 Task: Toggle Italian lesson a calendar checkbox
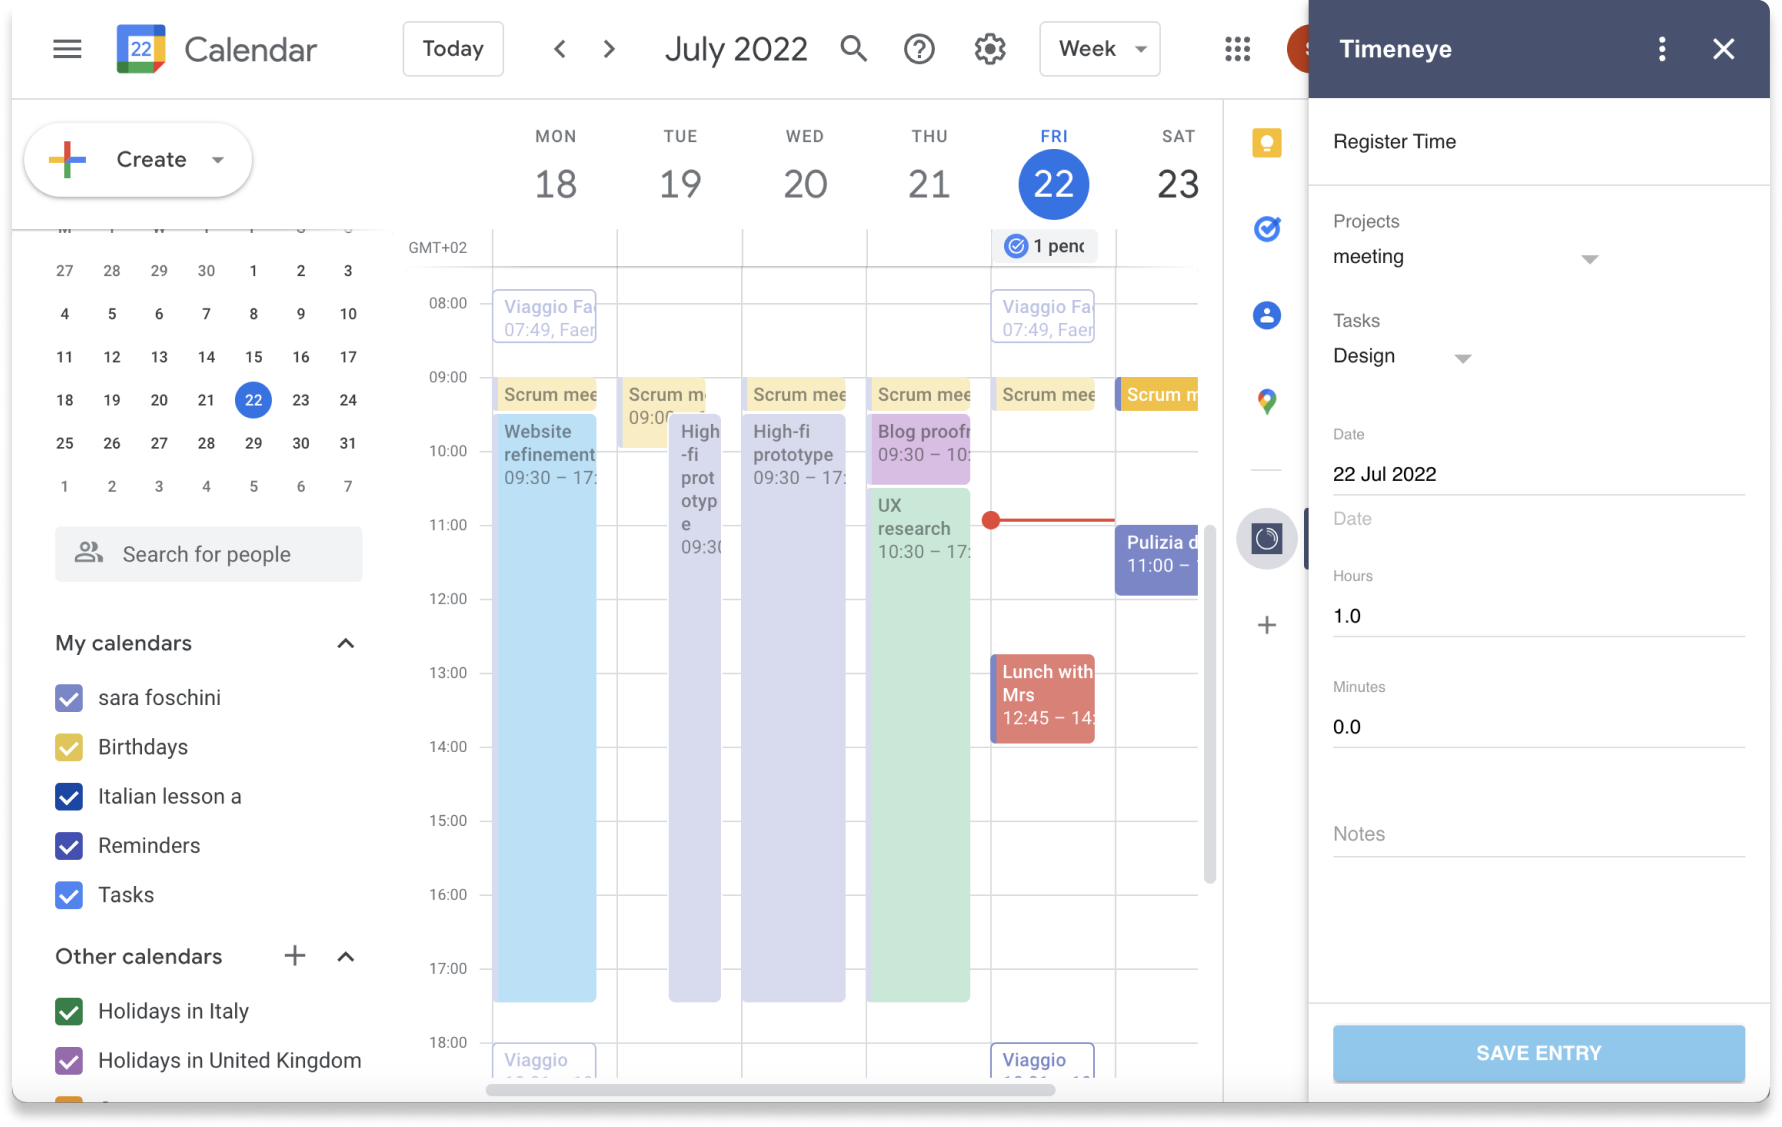[69, 797]
